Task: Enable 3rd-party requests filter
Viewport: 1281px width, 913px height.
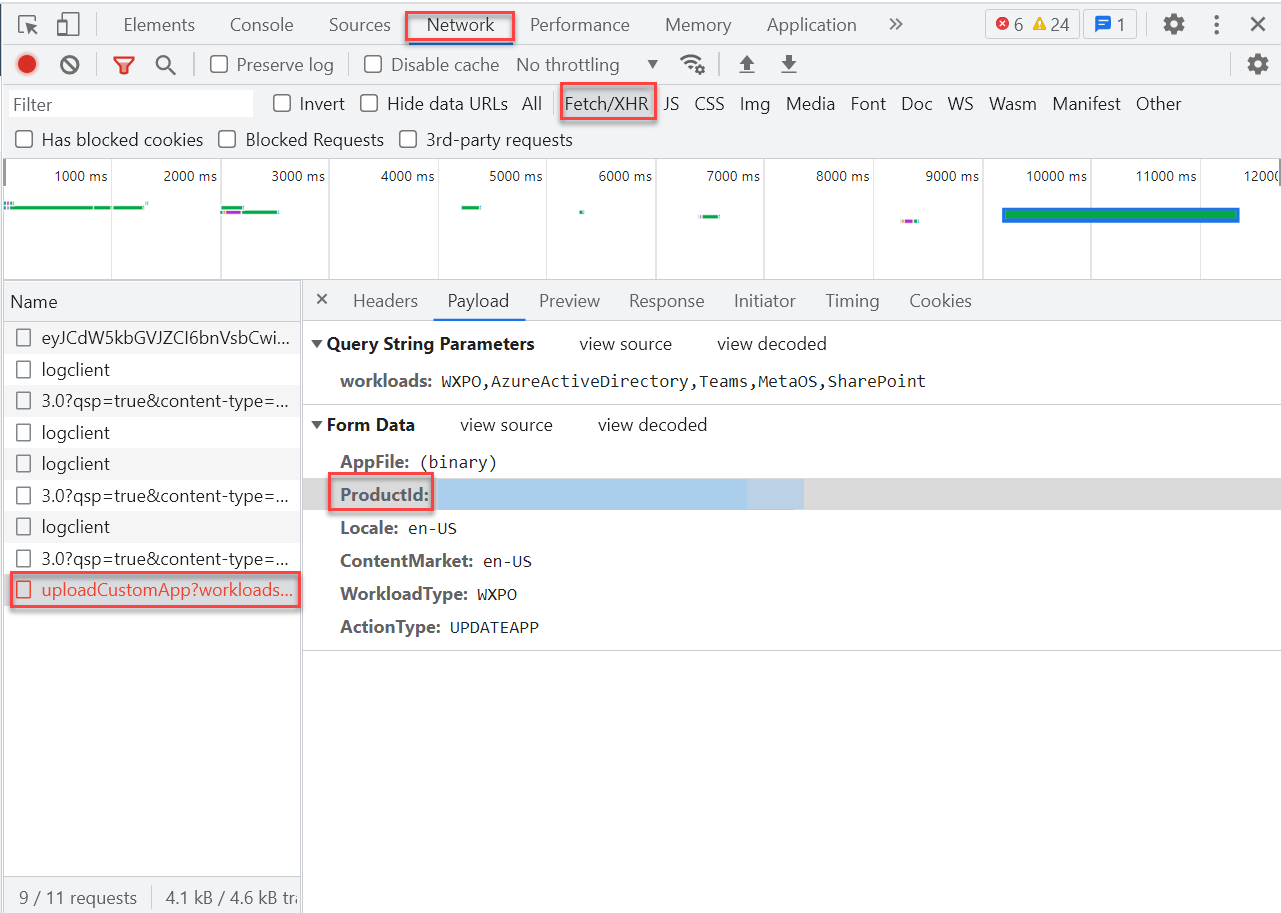Action: click(x=408, y=140)
